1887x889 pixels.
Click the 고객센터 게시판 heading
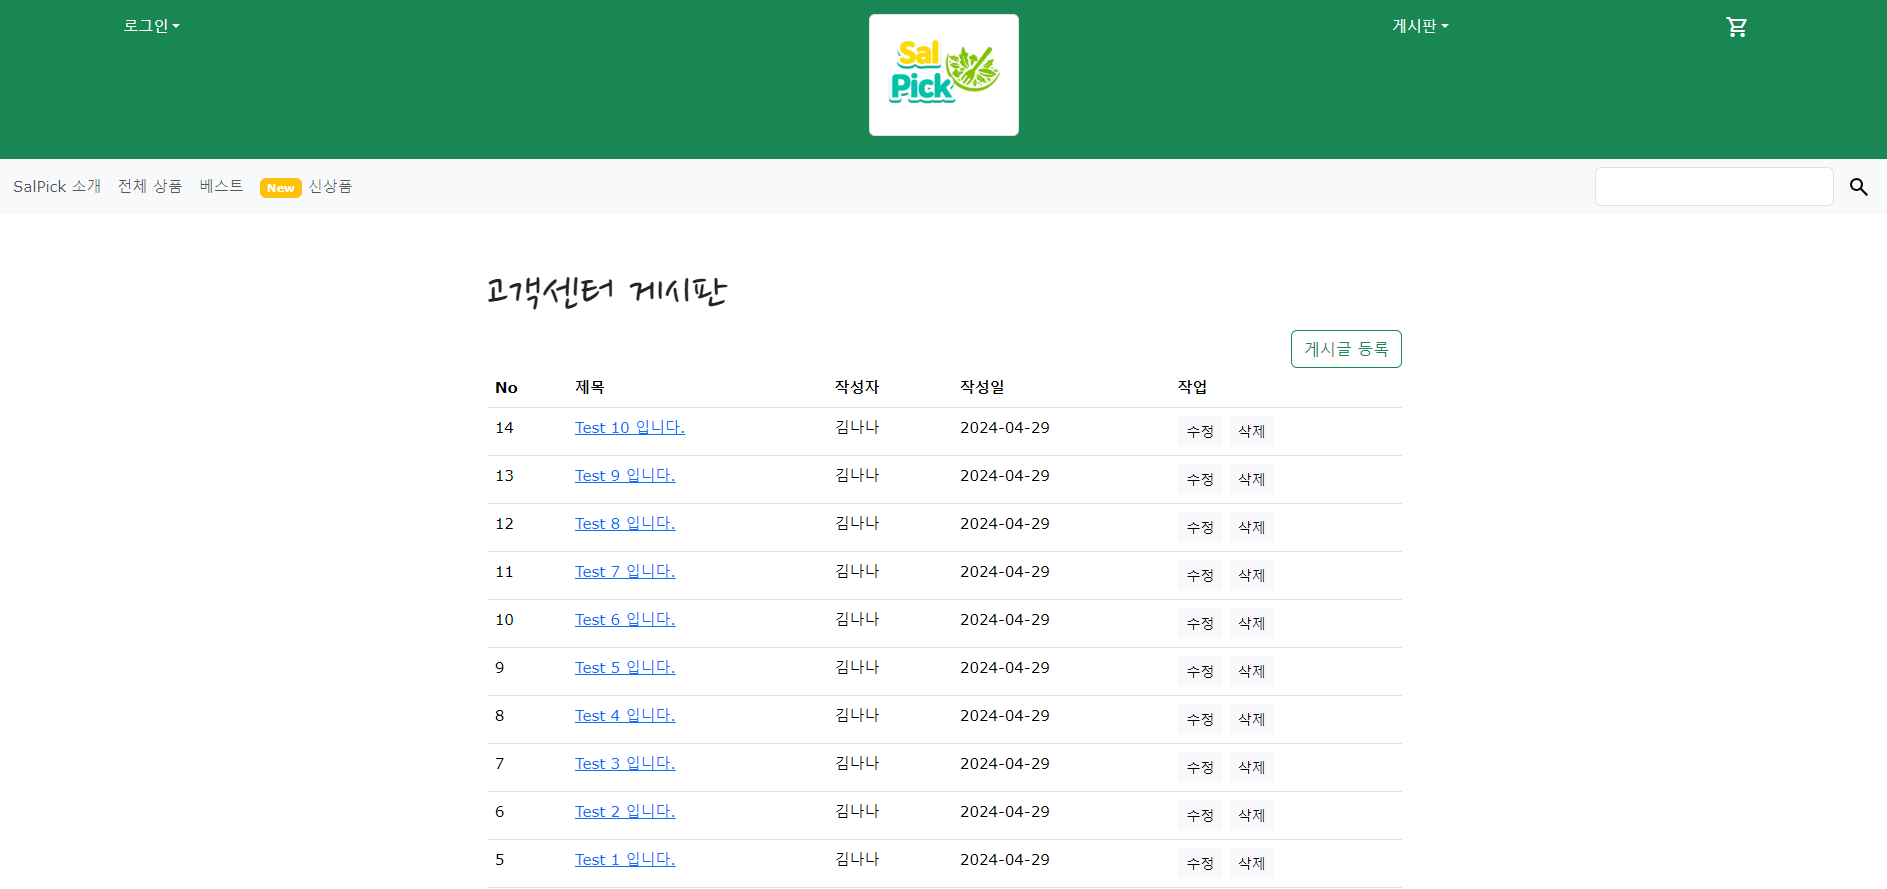(606, 291)
